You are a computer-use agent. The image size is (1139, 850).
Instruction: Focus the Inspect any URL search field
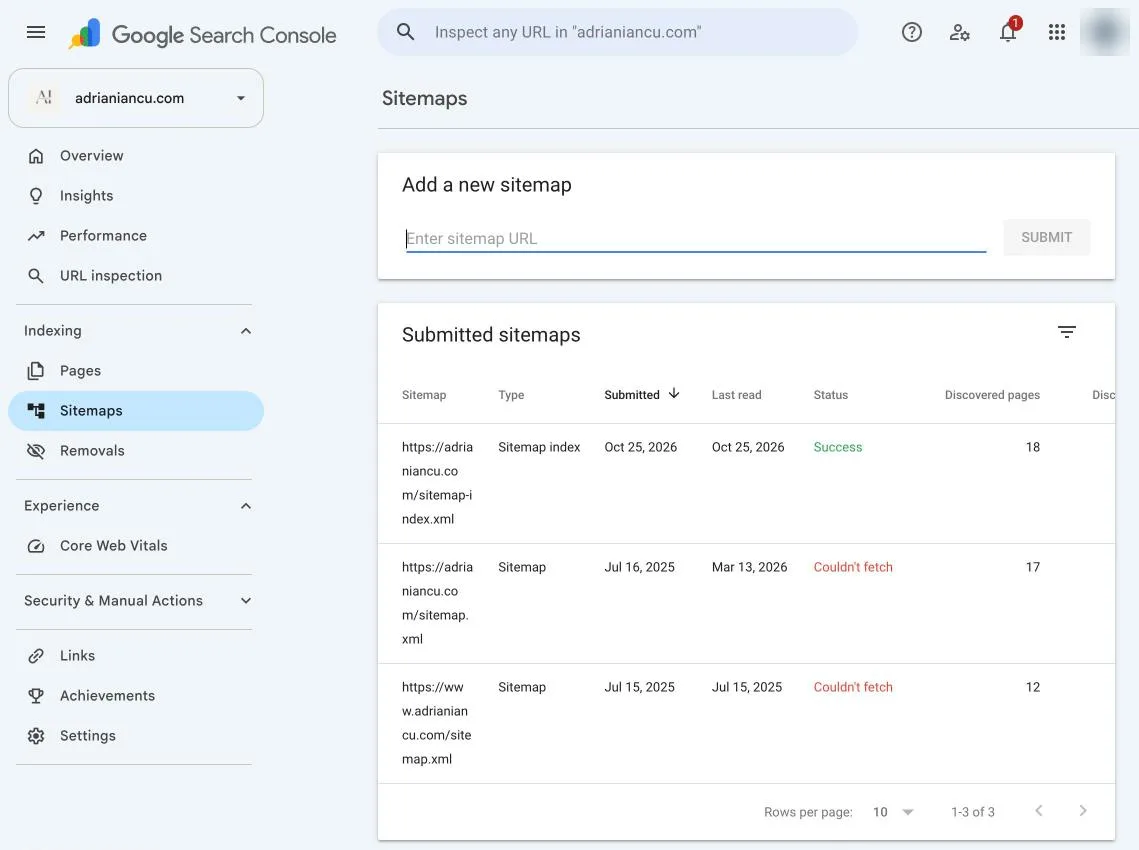click(x=617, y=32)
